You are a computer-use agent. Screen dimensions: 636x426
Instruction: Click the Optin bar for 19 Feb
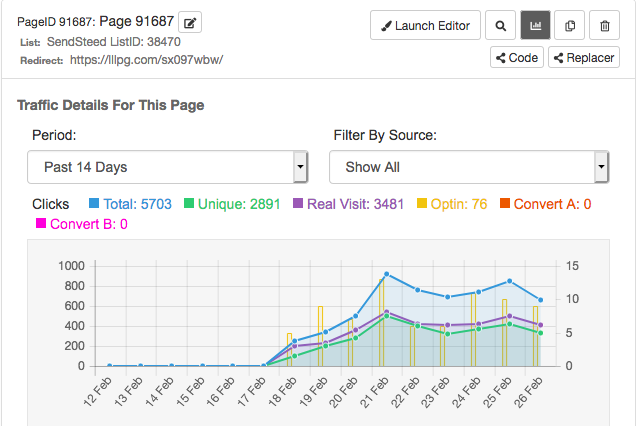pos(320,335)
